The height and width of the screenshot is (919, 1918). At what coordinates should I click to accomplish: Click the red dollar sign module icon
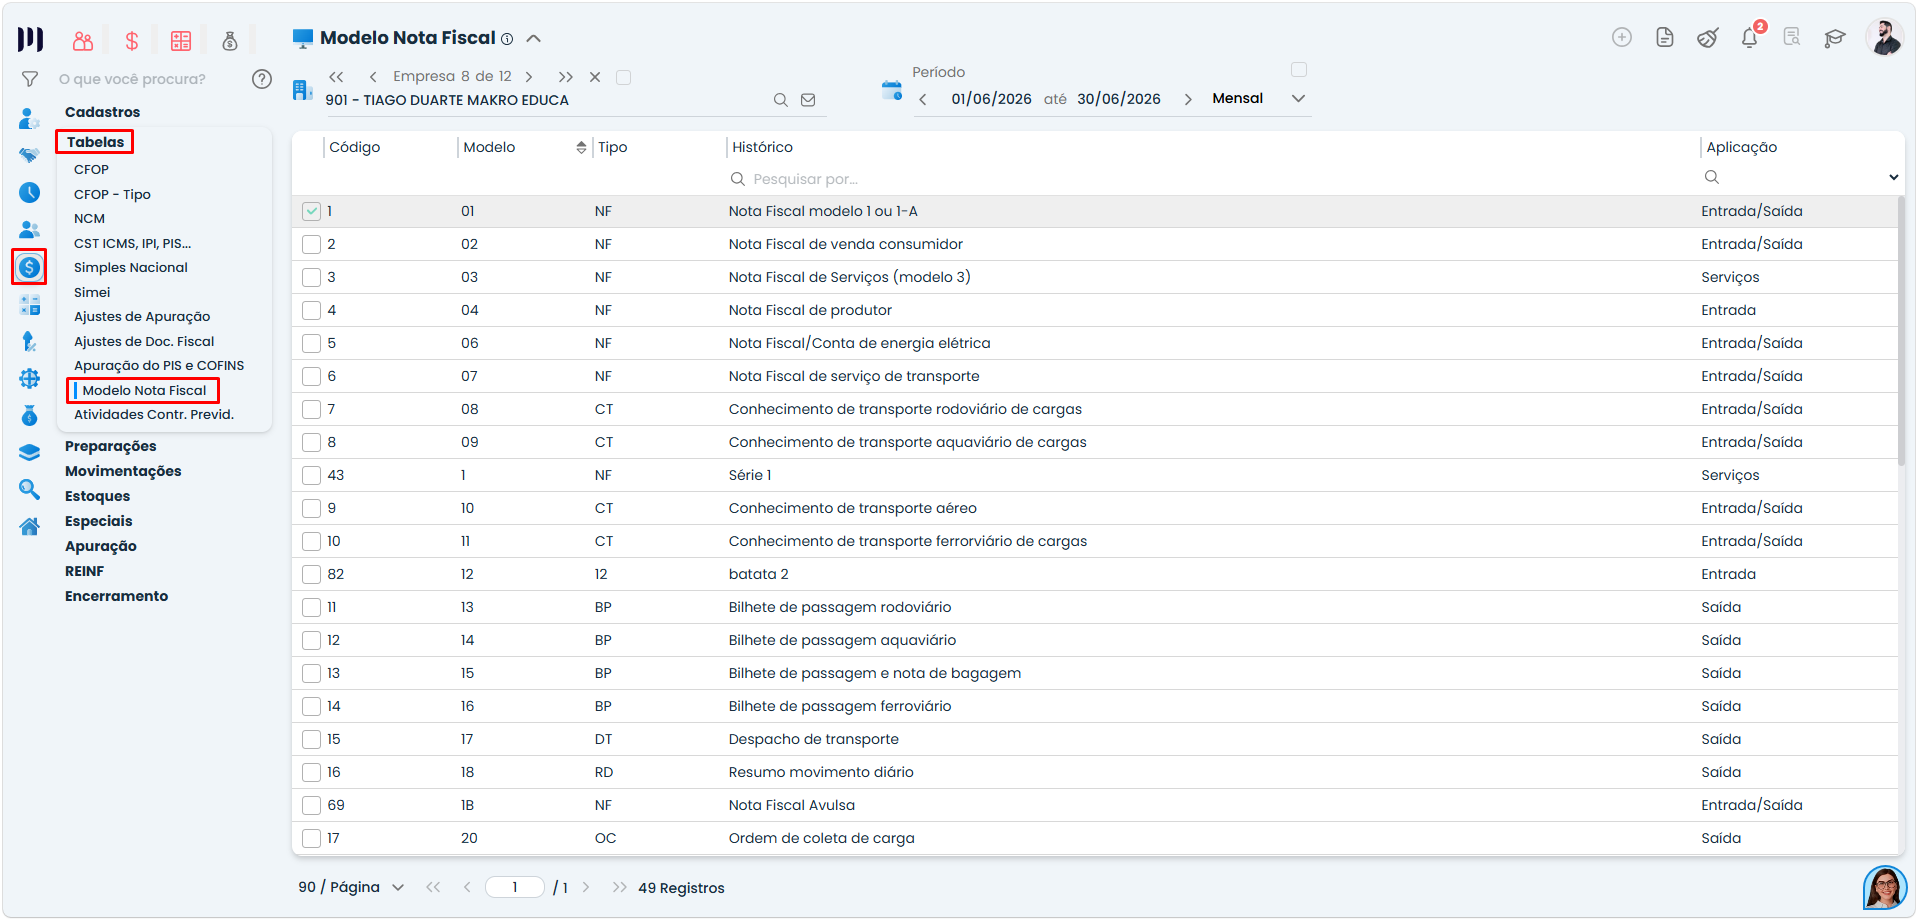coord(132,41)
